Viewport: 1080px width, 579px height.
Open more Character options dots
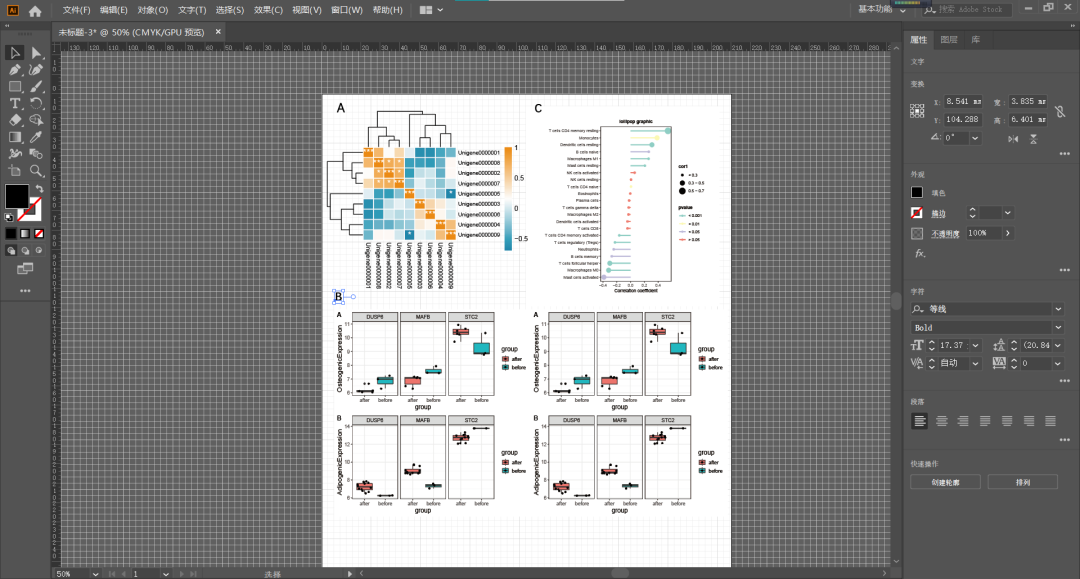pyautogui.click(x=1064, y=380)
